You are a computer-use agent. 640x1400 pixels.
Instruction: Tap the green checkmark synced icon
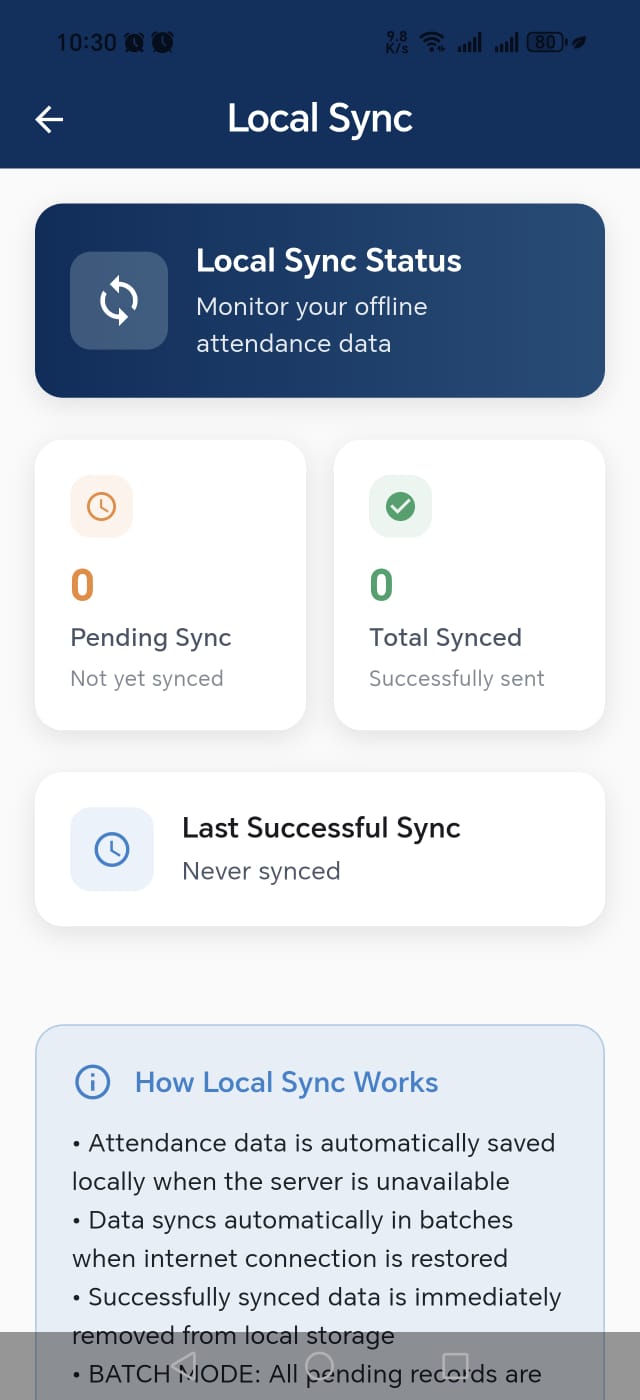tap(400, 507)
